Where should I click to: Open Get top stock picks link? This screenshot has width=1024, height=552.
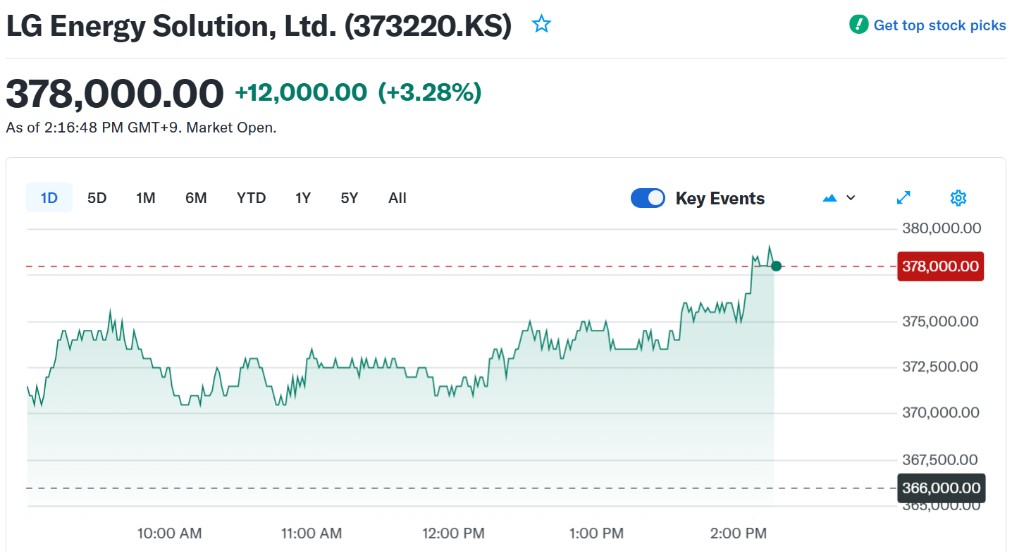(939, 25)
